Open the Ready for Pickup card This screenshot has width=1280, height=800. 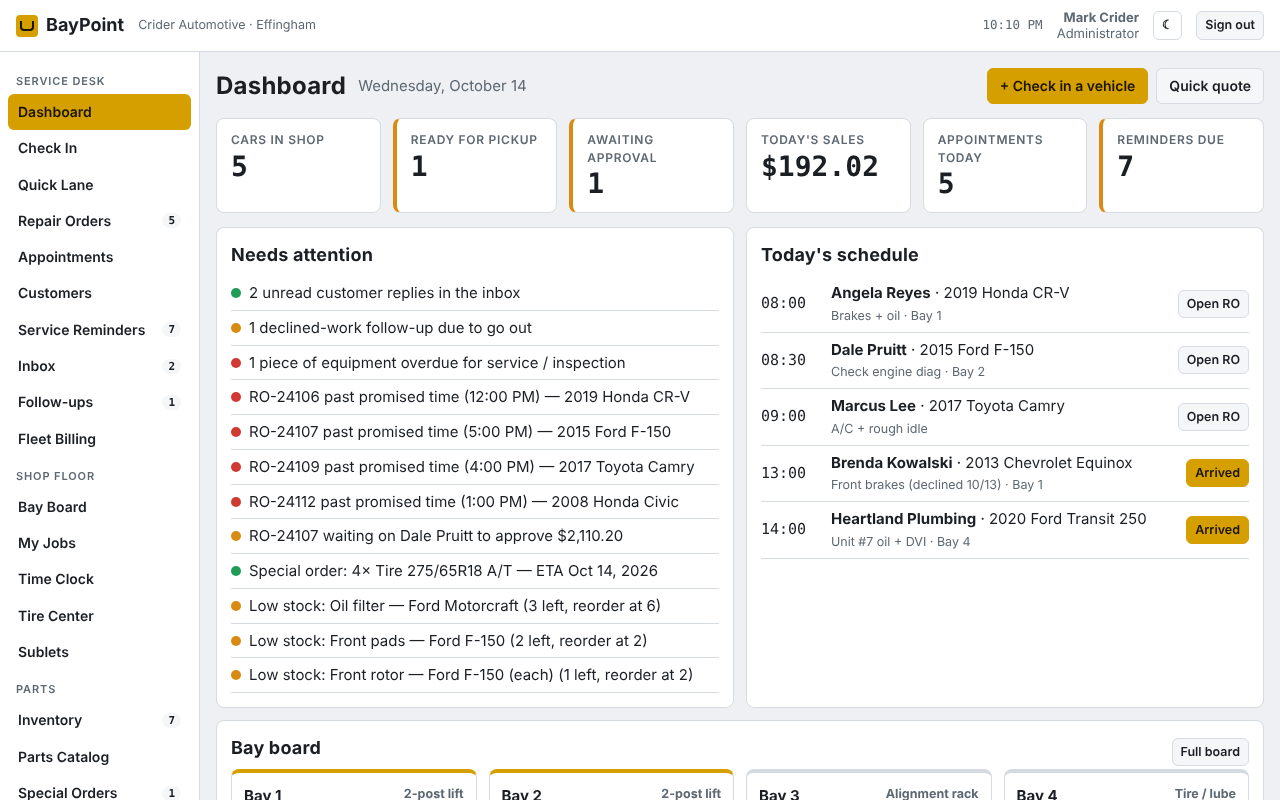click(x=475, y=166)
